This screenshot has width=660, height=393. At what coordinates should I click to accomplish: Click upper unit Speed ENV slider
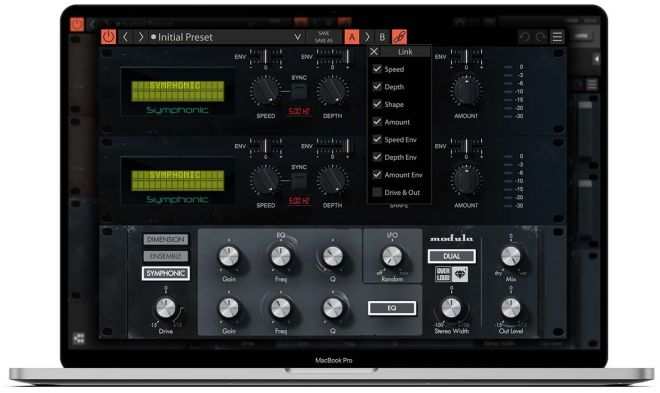[266, 58]
